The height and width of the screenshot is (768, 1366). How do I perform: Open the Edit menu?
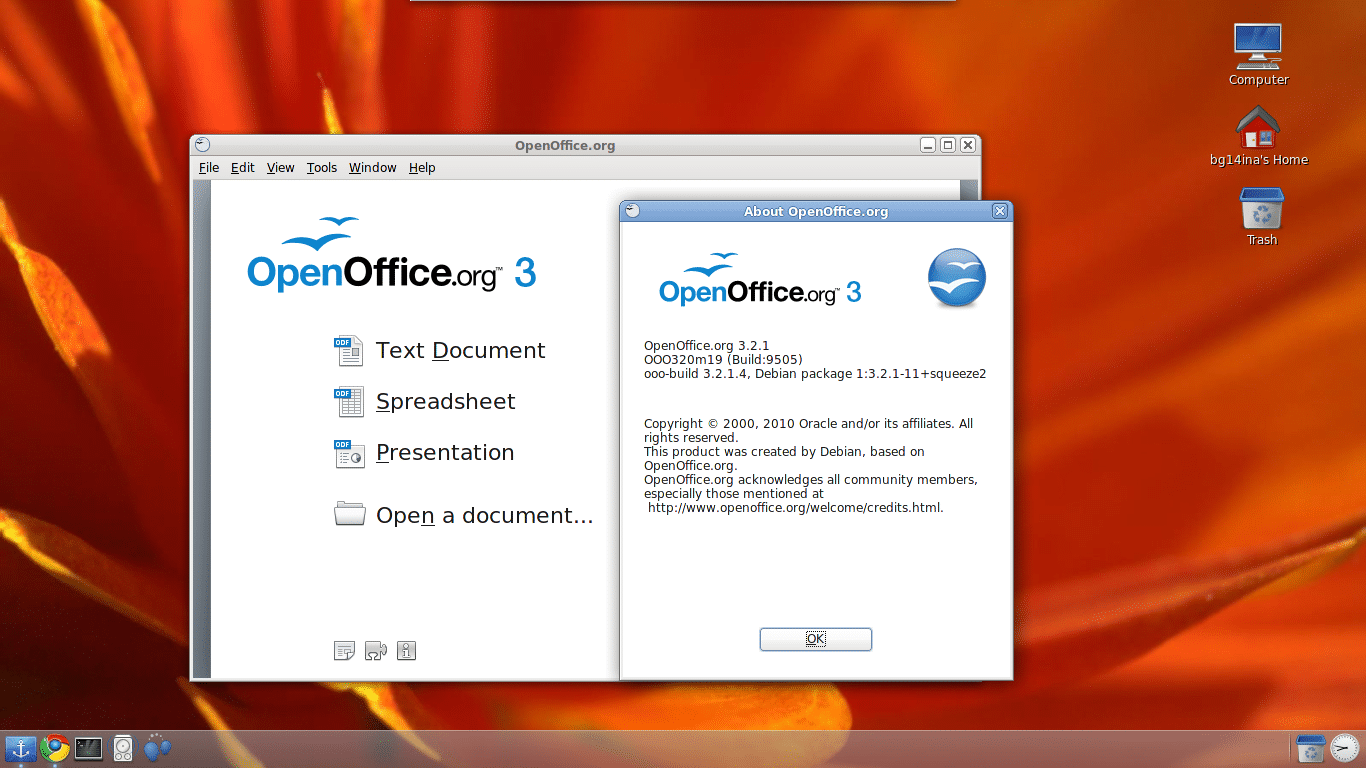click(x=243, y=168)
